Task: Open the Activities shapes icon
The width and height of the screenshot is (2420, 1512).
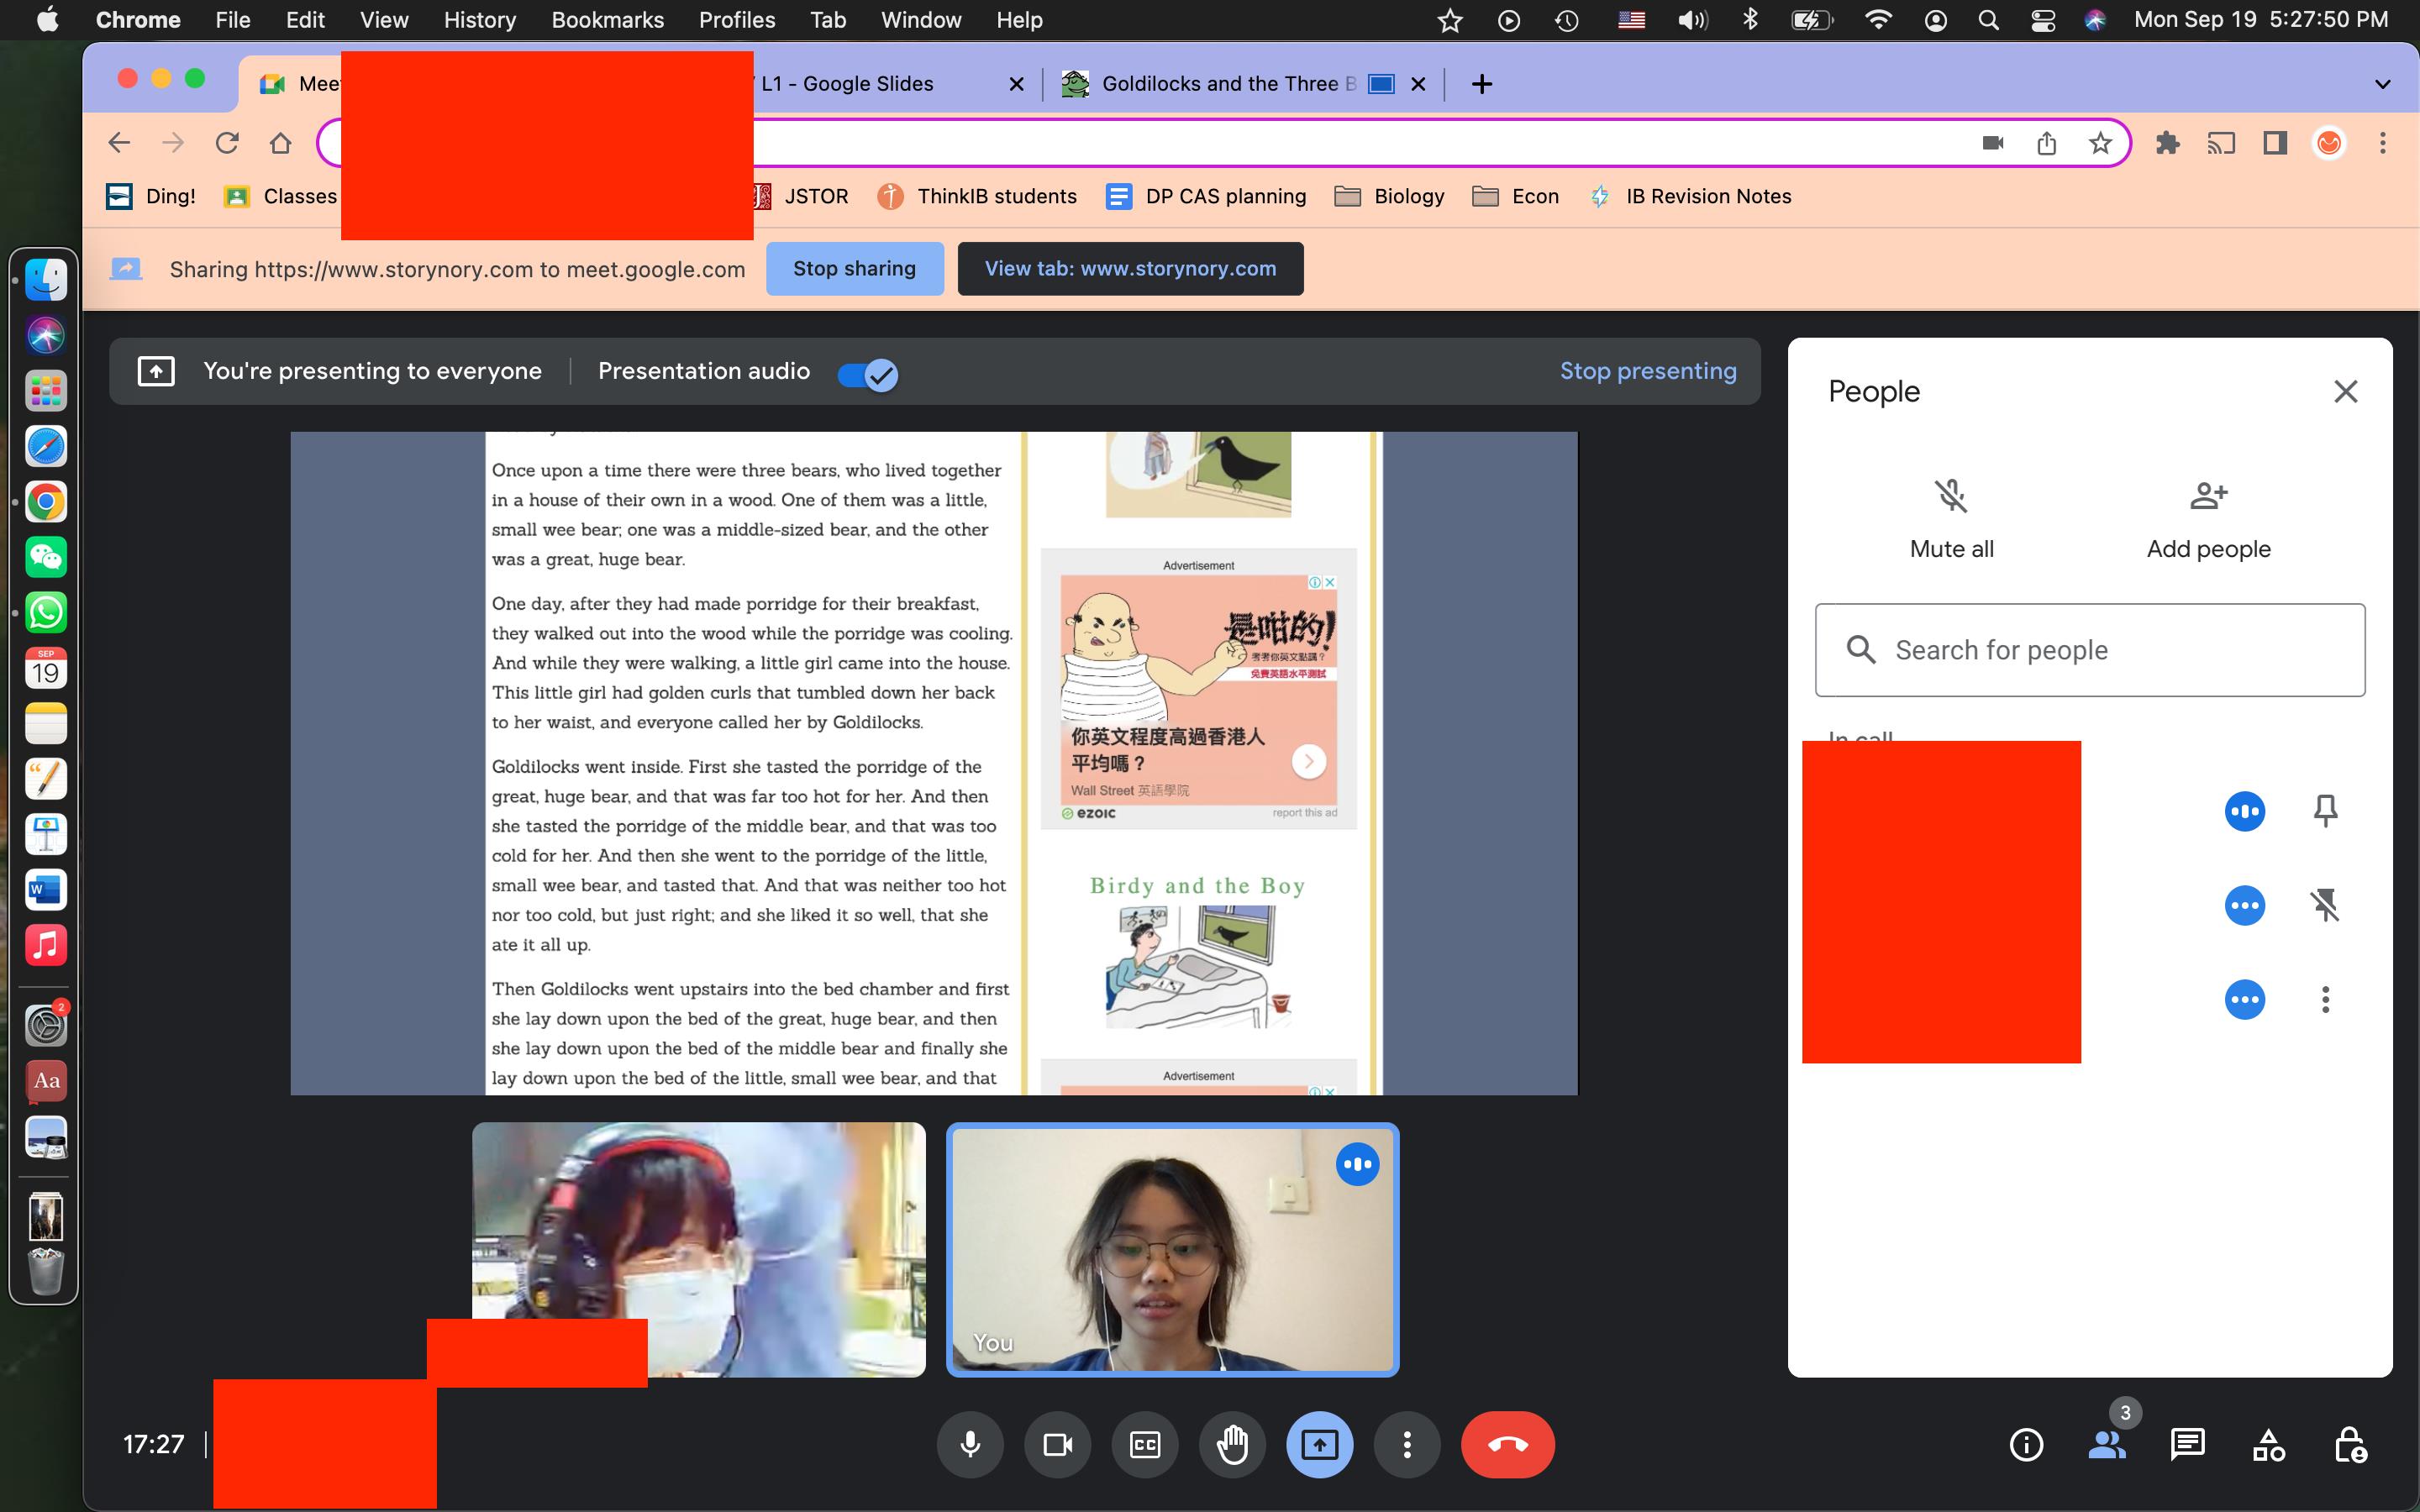Action: point(2268,1444)
